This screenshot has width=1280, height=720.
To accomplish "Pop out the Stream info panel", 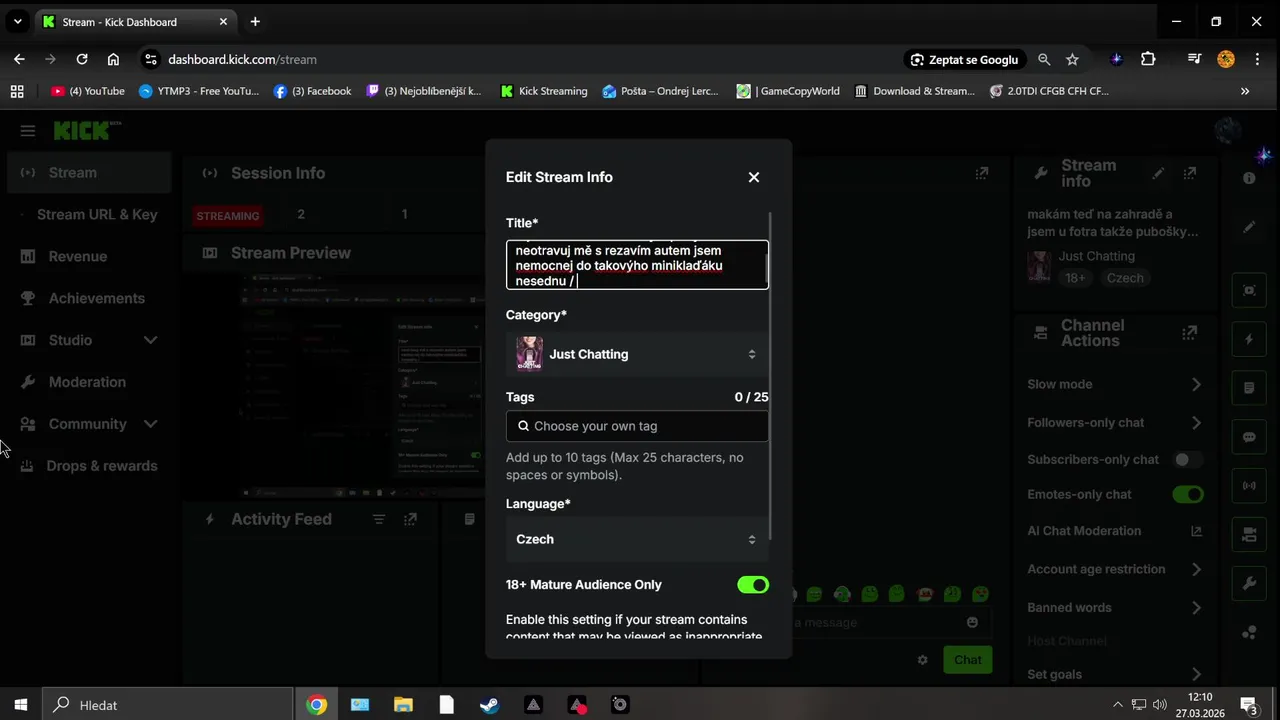I will point(1190,173).
